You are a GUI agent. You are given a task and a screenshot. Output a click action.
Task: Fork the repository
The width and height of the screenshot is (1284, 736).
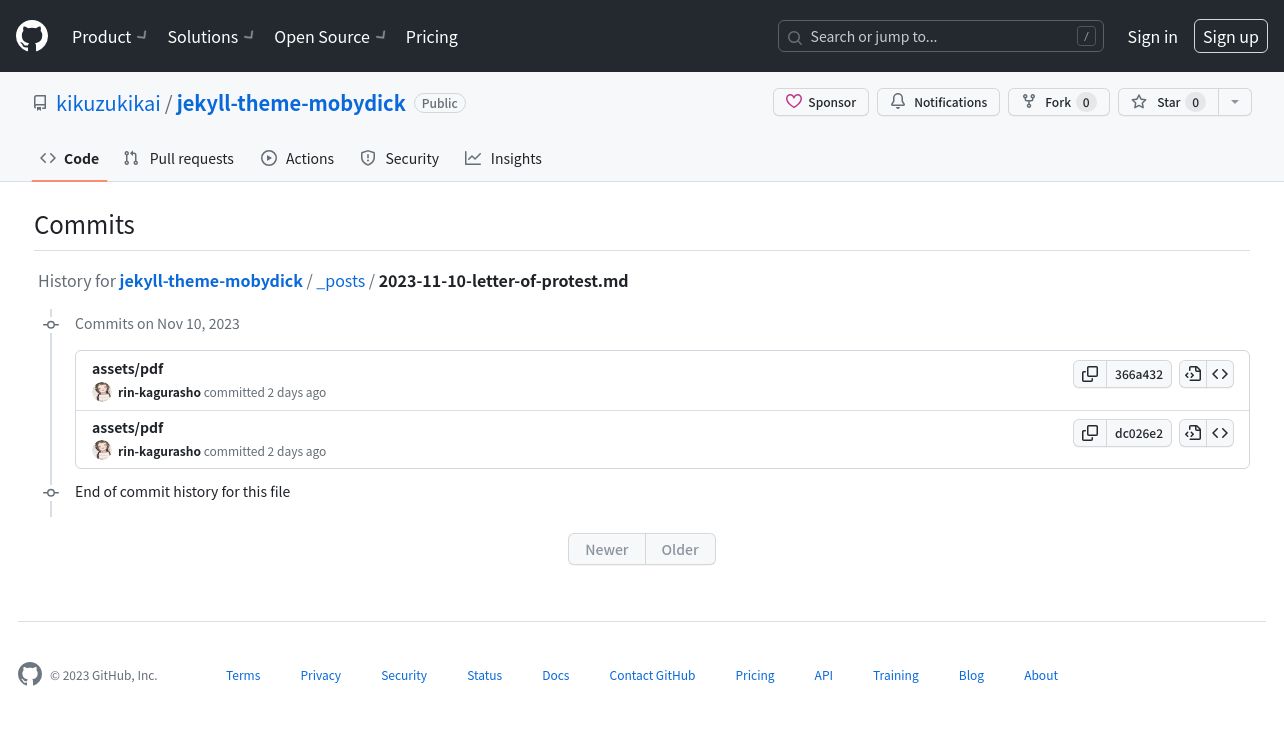(1059, 102)
